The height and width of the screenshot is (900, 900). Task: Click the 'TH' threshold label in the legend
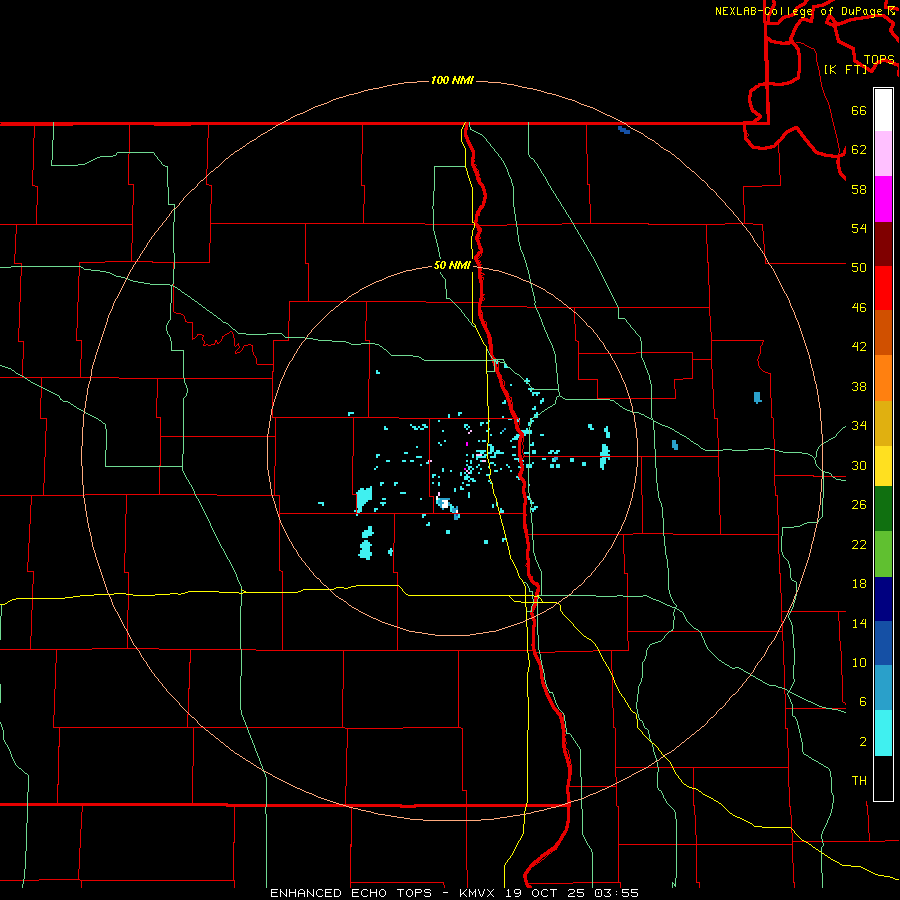click(859, 780)
